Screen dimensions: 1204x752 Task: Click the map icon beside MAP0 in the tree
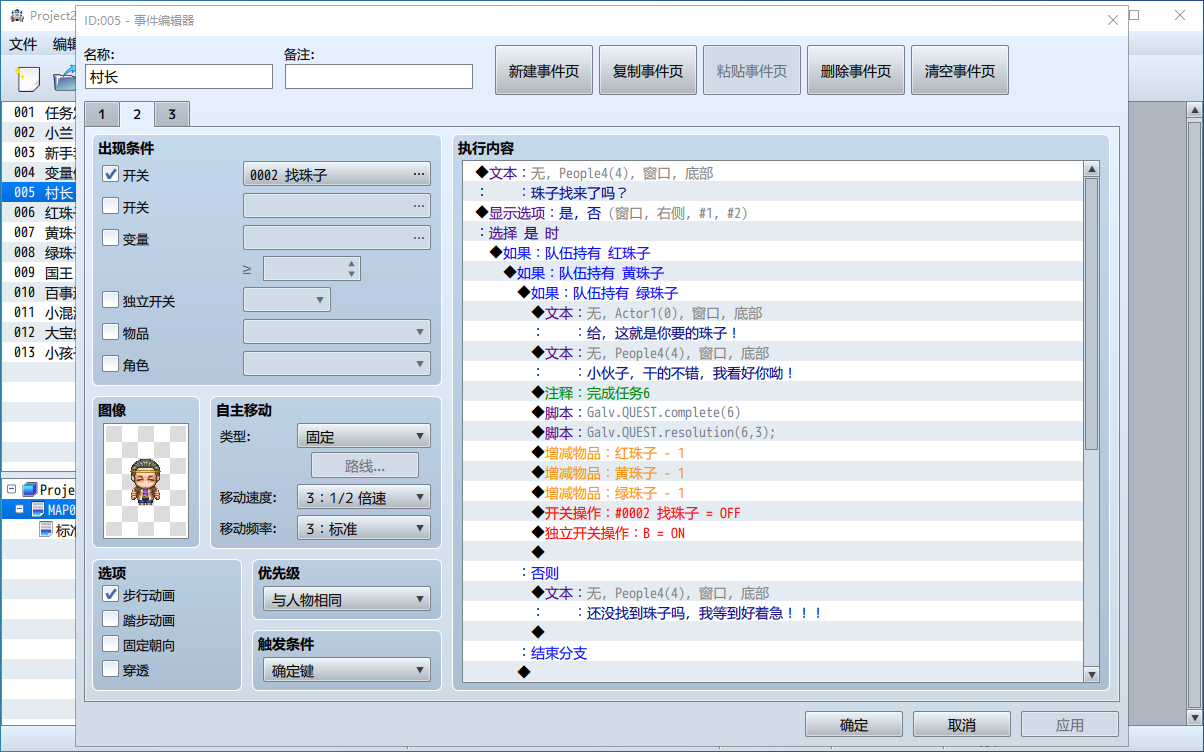tap(39, 510)
